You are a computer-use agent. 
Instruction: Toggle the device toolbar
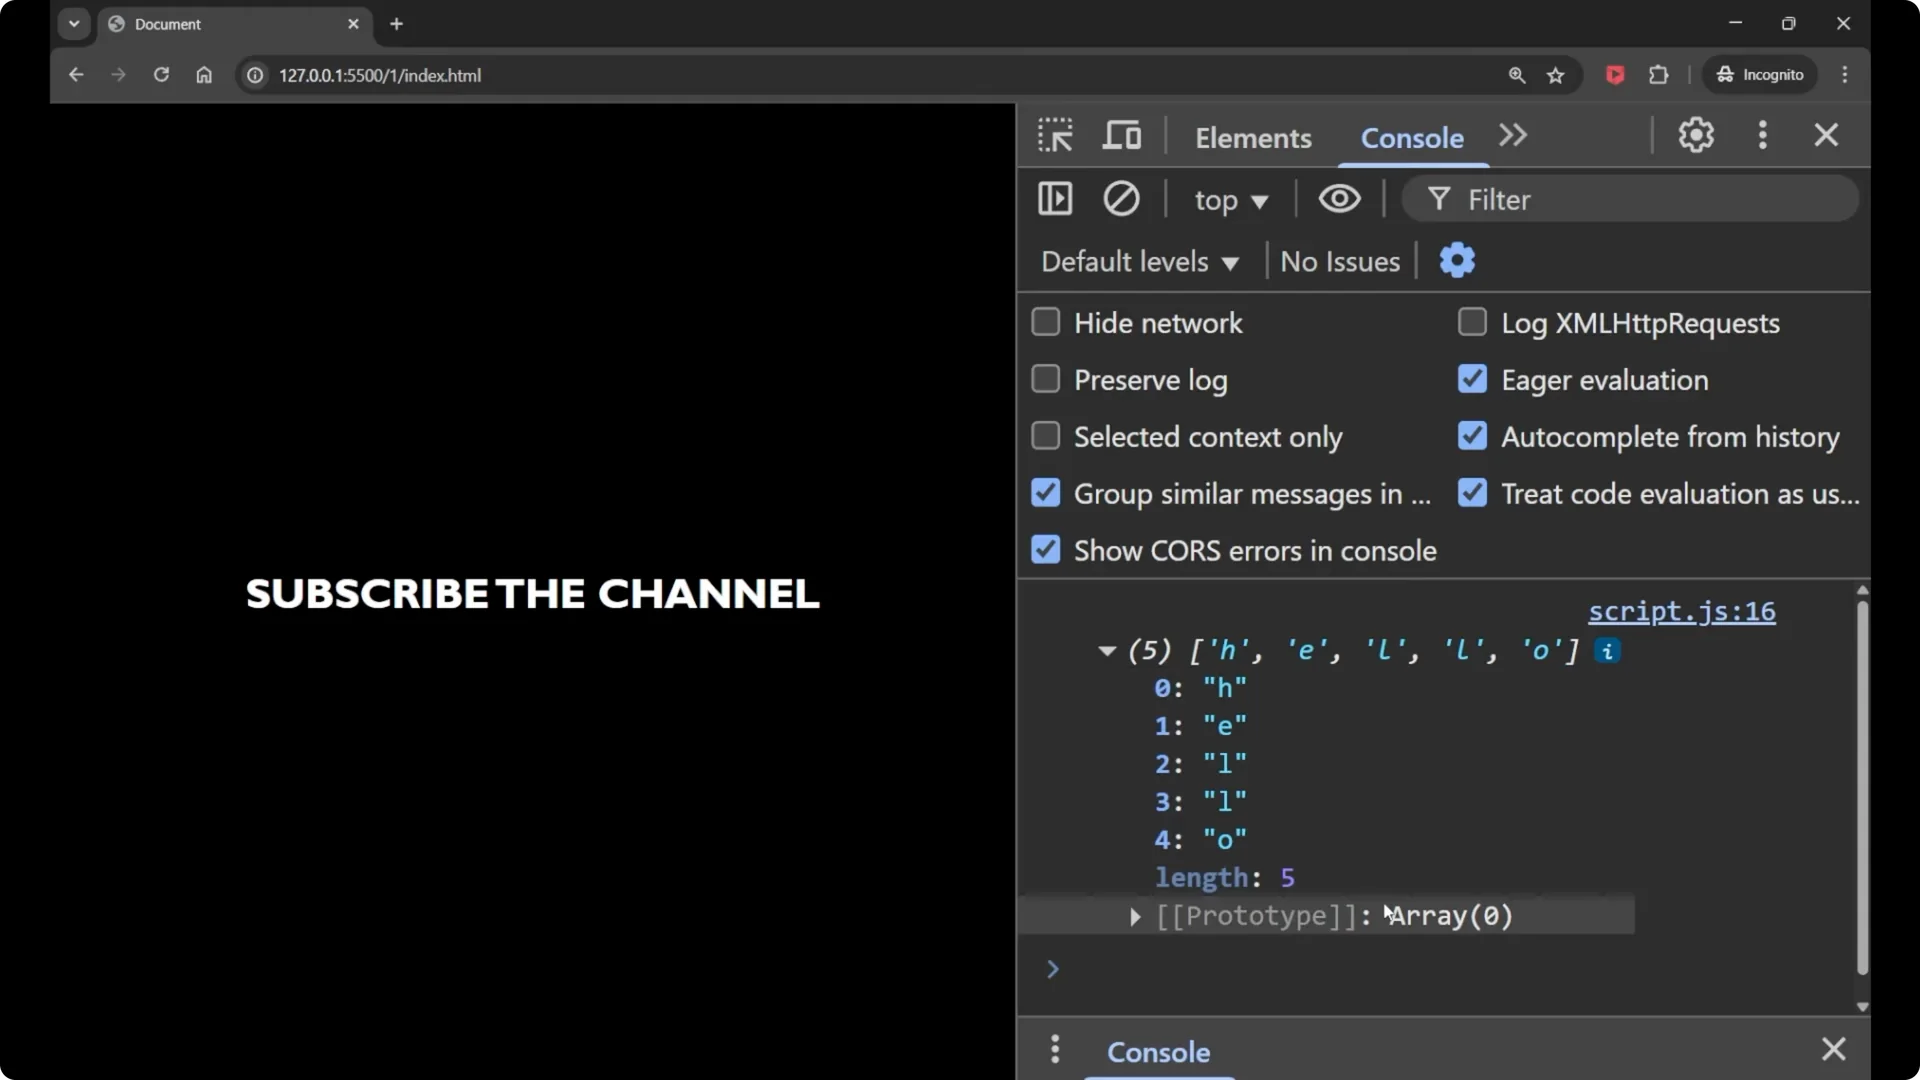pos(1122,135)
